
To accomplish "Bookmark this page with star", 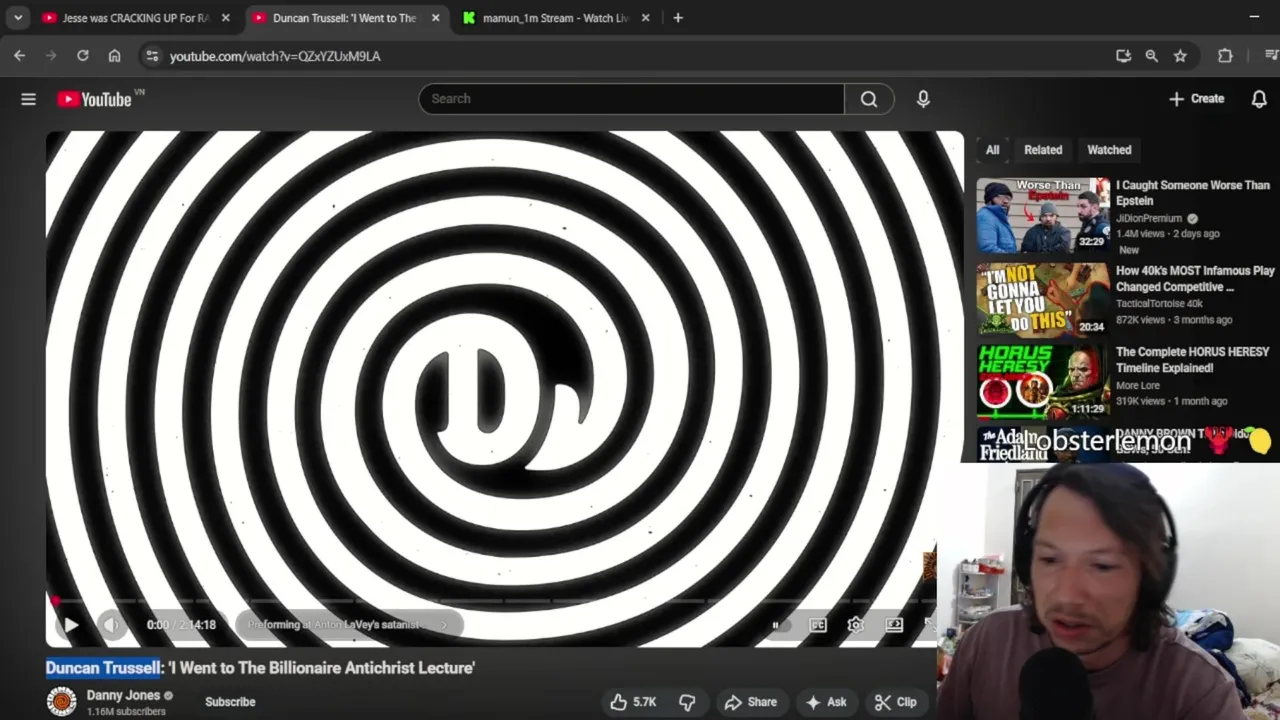I will click(1180, 56).
